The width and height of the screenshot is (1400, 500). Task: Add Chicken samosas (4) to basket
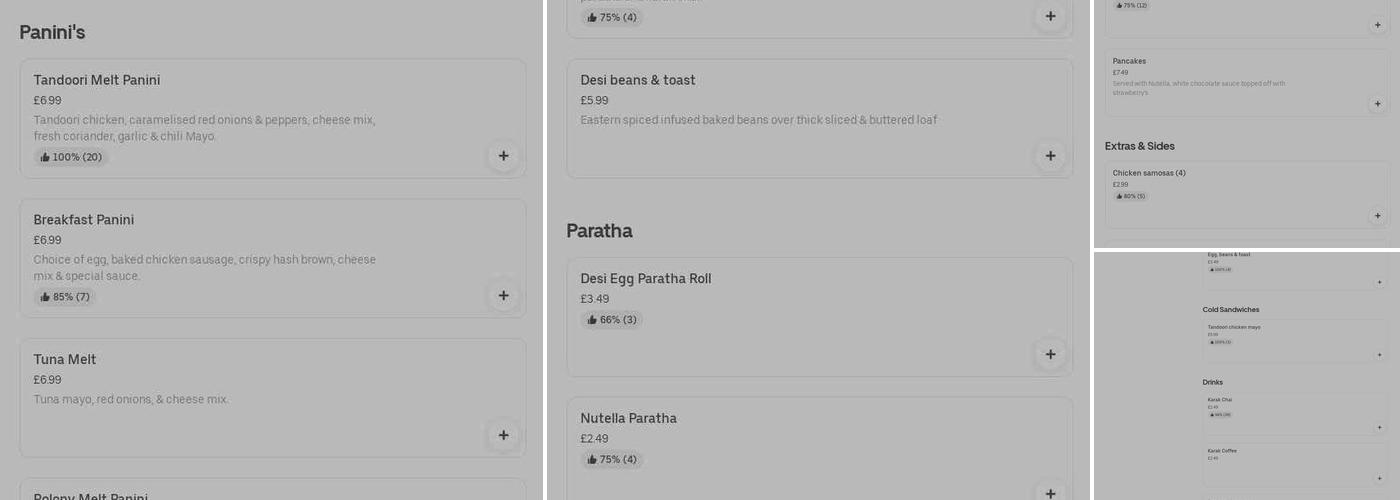pos(1377,216)
